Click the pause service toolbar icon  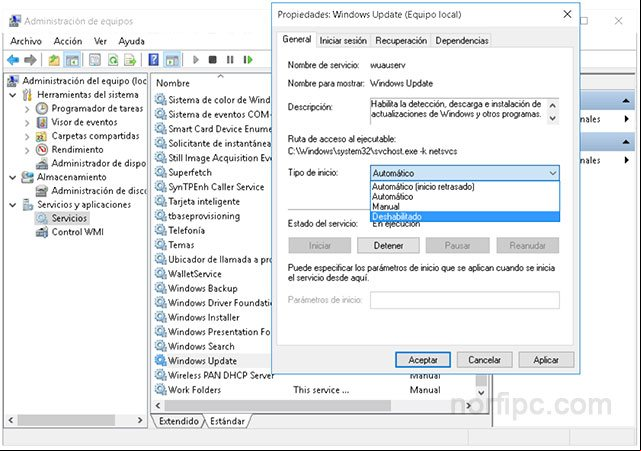pos(230,60)
